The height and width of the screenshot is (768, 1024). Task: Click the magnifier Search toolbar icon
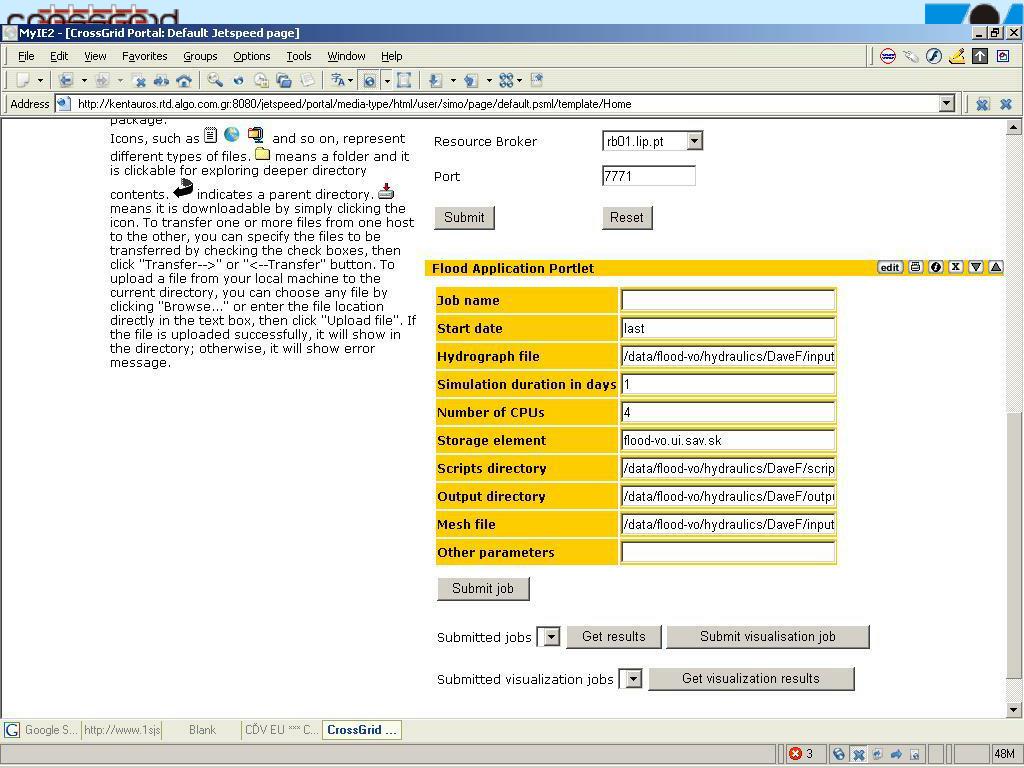point(215,80)
